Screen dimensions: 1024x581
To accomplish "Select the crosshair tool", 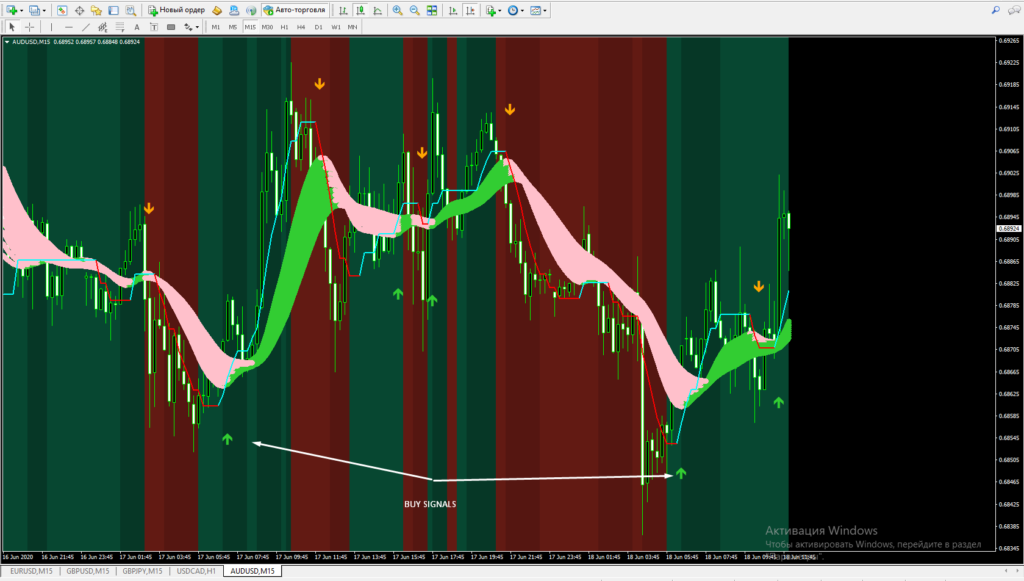I will pyautogui.click(x=30, y=27).
